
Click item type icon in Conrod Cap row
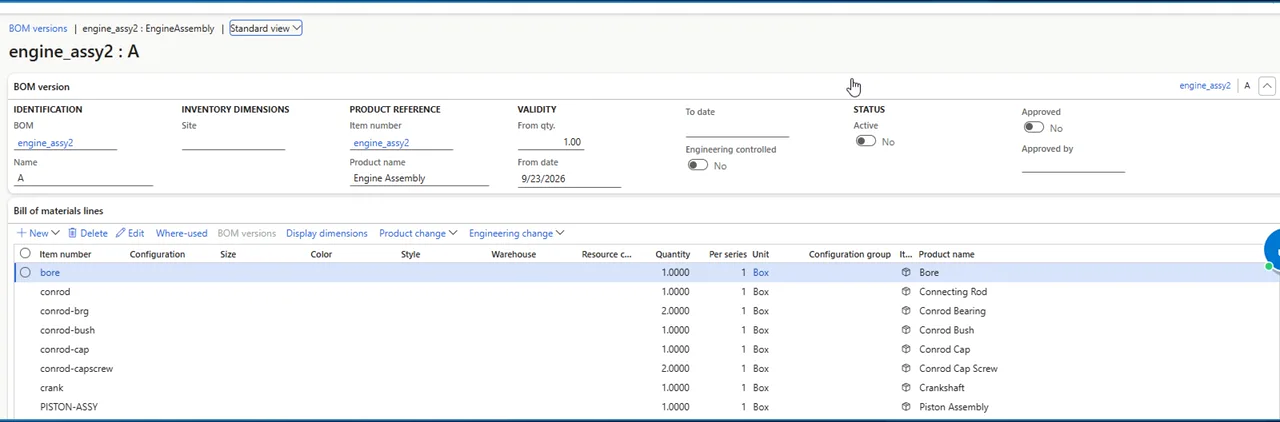point(906,349)
